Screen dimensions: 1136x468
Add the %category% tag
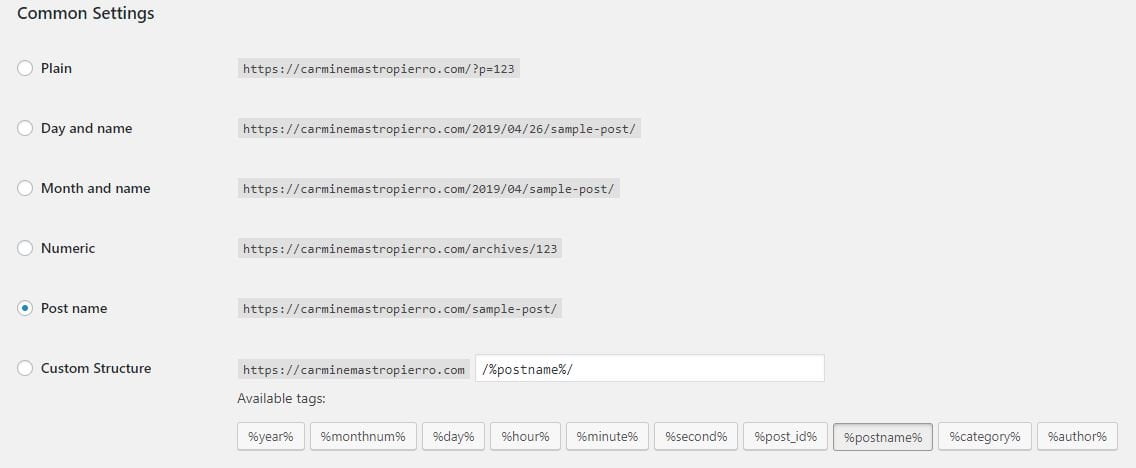click(x=985, y=437)
